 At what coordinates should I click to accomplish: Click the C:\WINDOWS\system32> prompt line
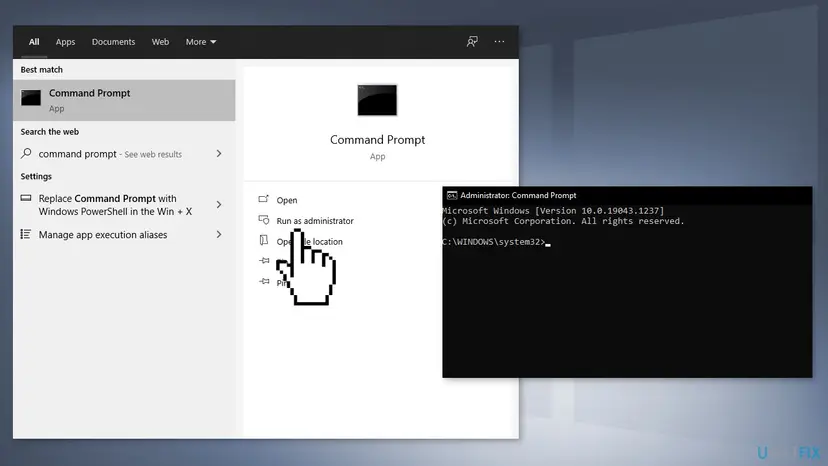494,241
